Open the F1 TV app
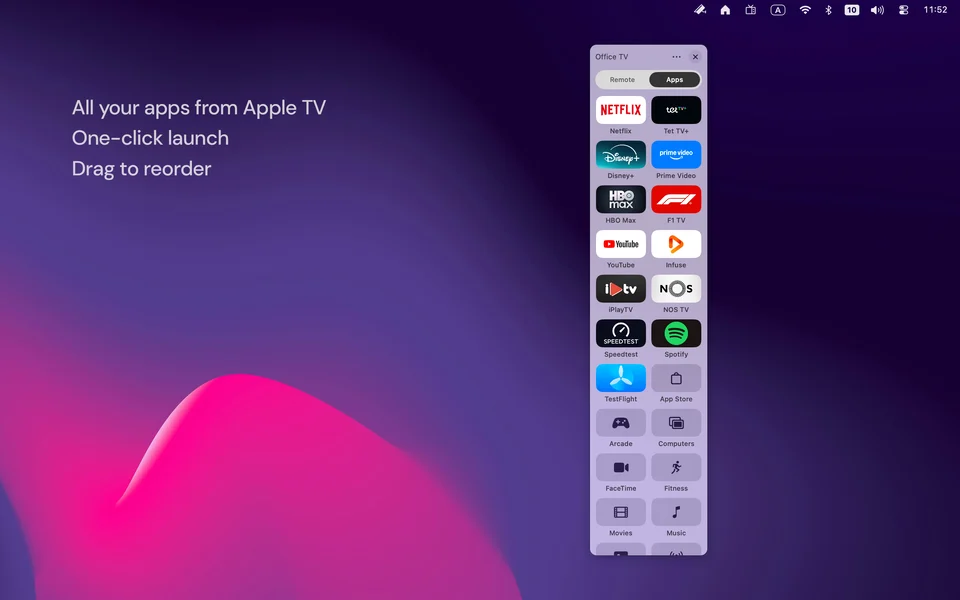 click(676, 200)
